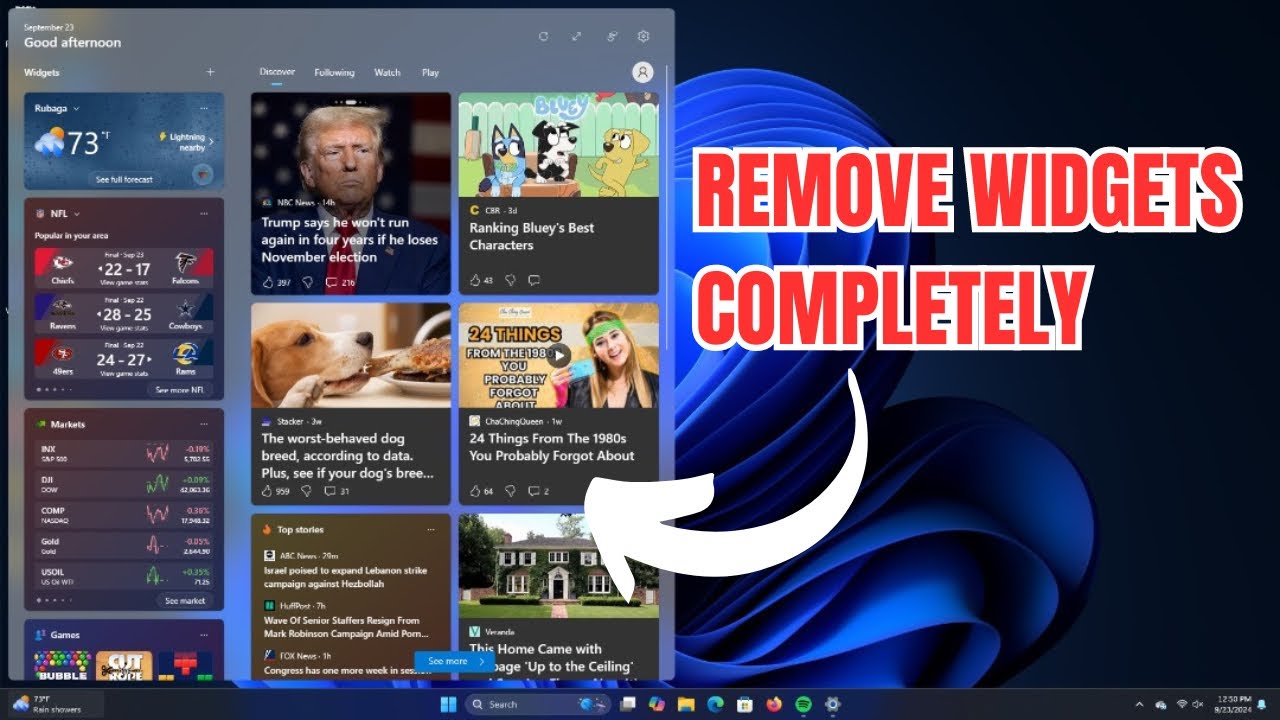This screenshot has width=1280, height=720.
Task: Switch to the Discover tab
Action: click(277, 72)
